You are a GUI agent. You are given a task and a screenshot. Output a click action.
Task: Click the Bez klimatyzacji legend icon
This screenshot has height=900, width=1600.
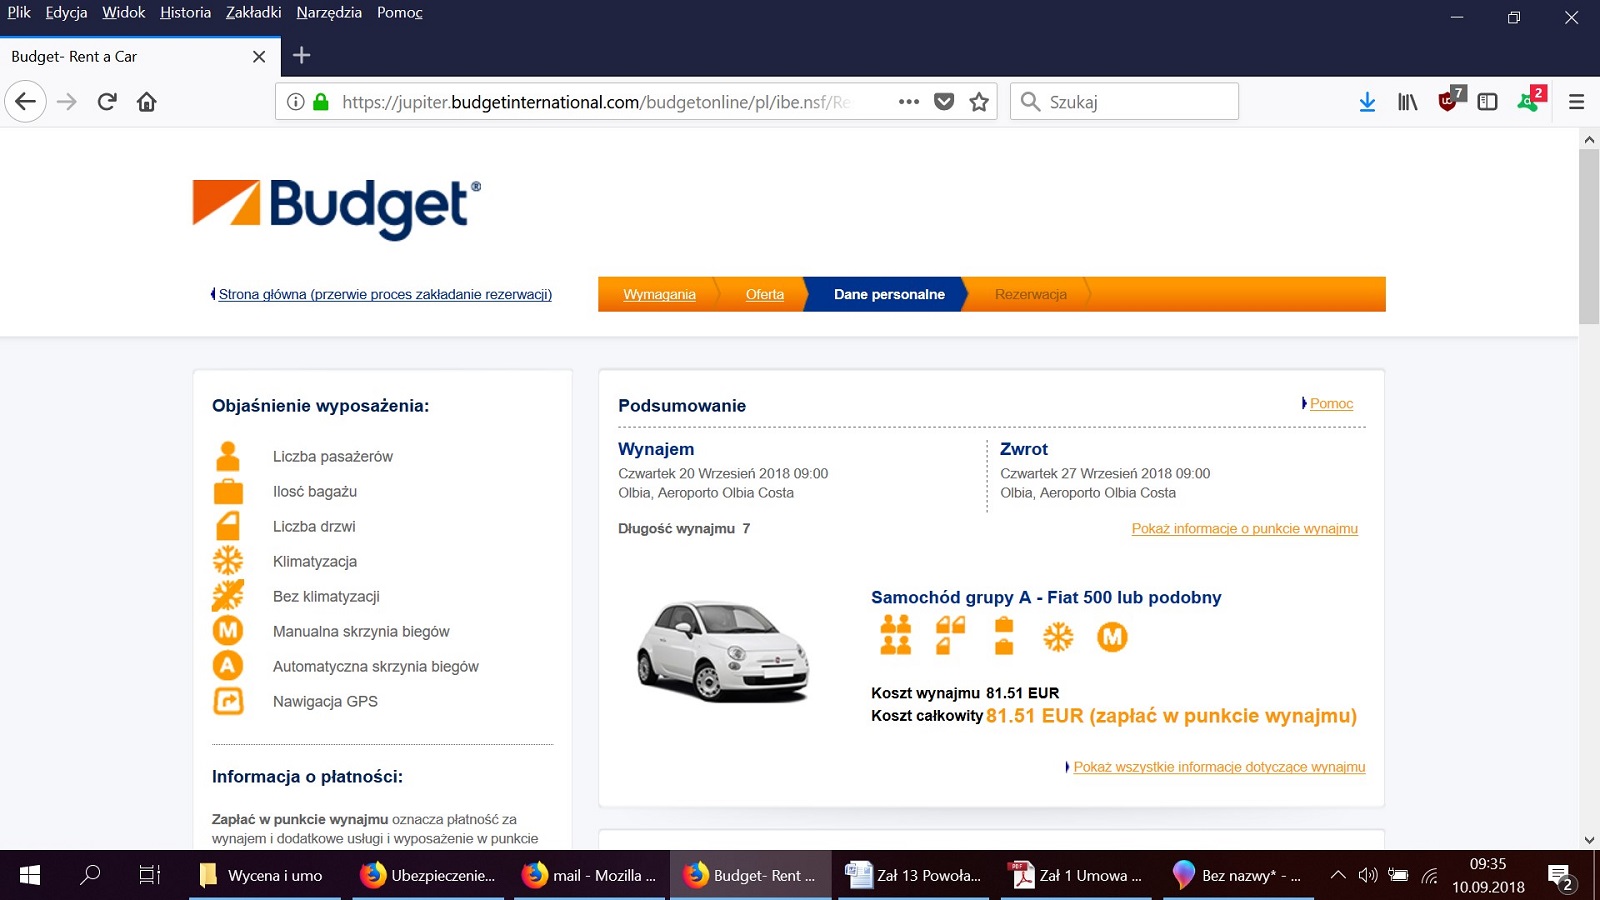[x=228, y=596]
